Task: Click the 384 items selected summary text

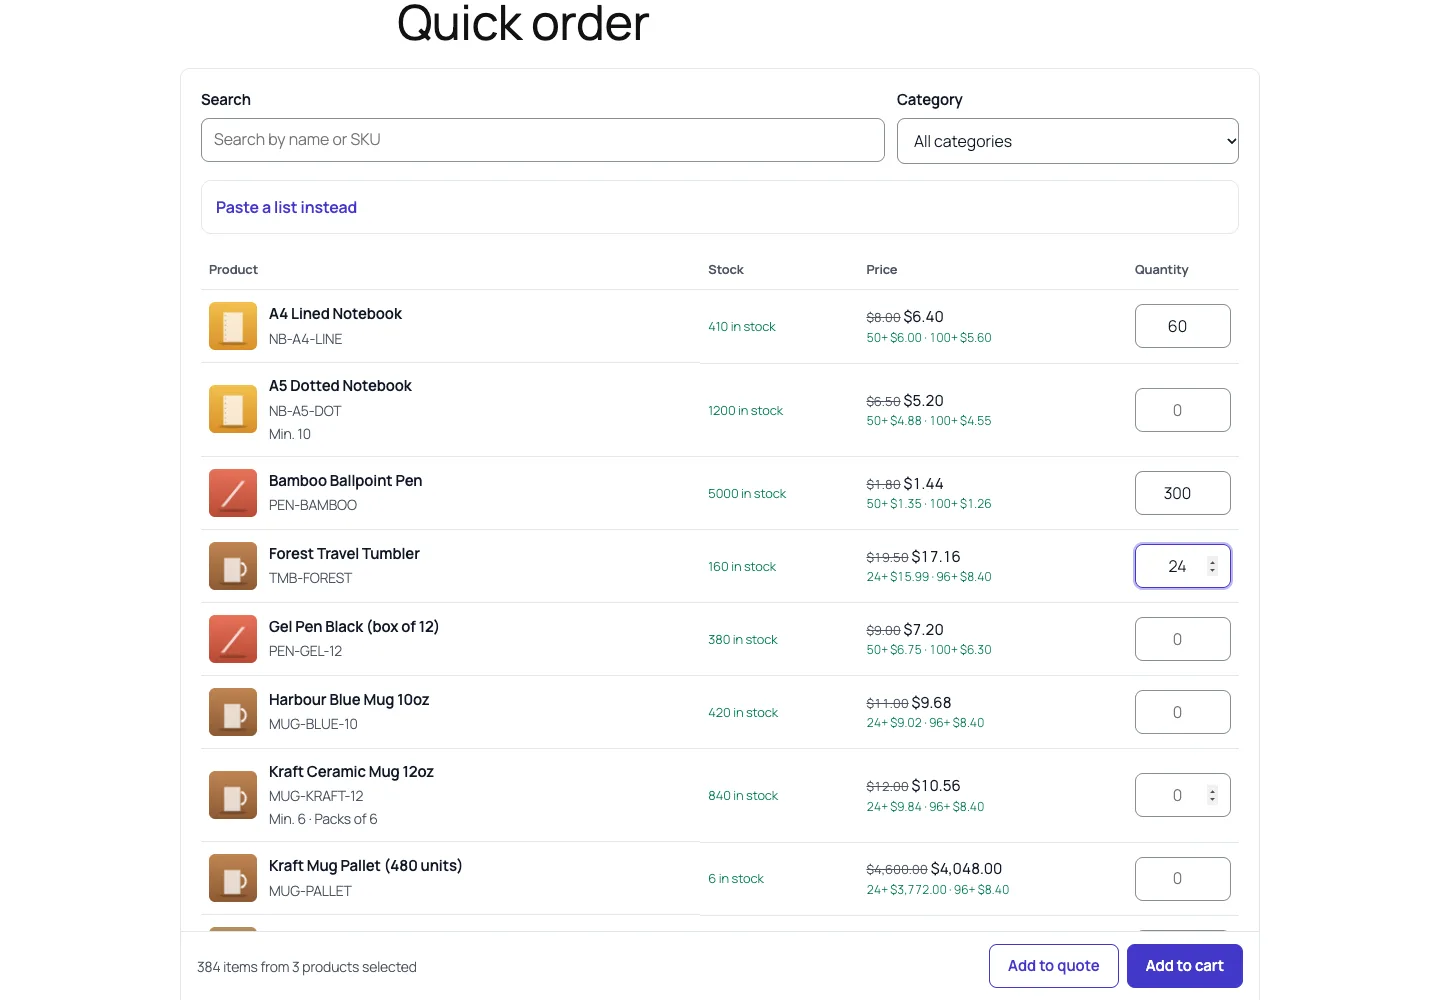Action: point(307,967)
